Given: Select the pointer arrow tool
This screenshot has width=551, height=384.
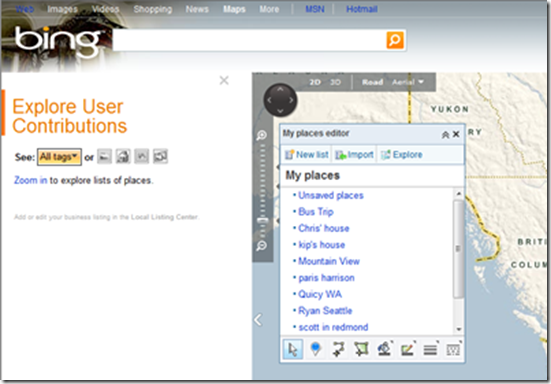Looking at the screenshot, I should [292, 350].
